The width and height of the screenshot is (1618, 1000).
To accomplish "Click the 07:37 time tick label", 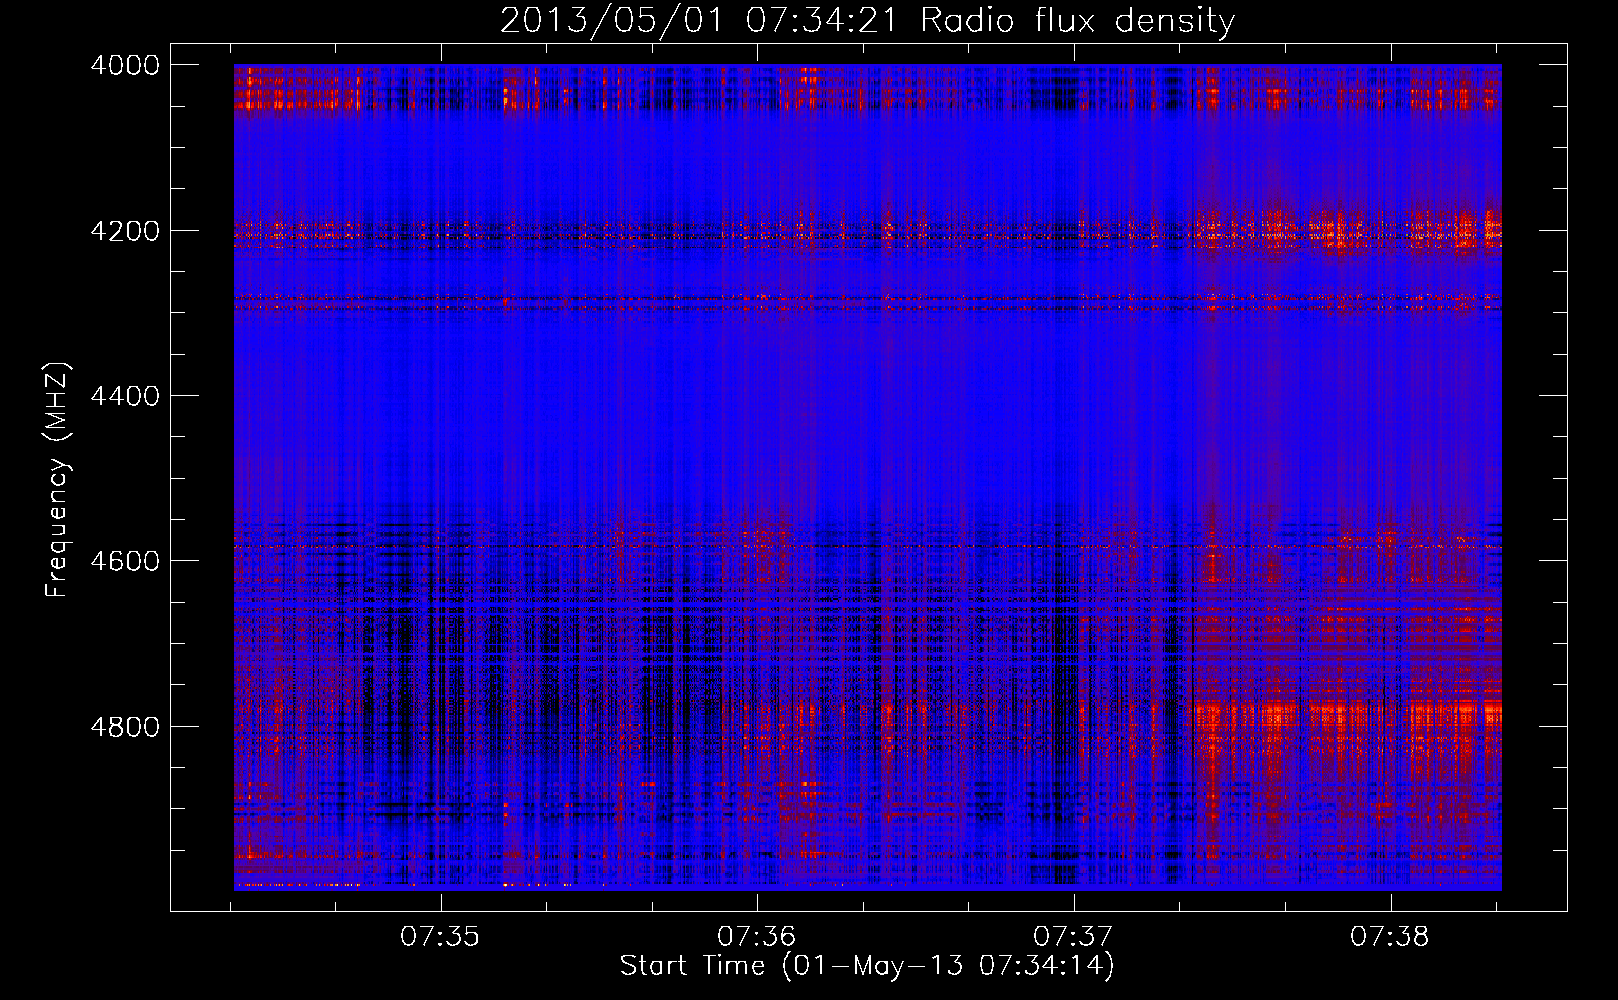I will click(1073, 937).
